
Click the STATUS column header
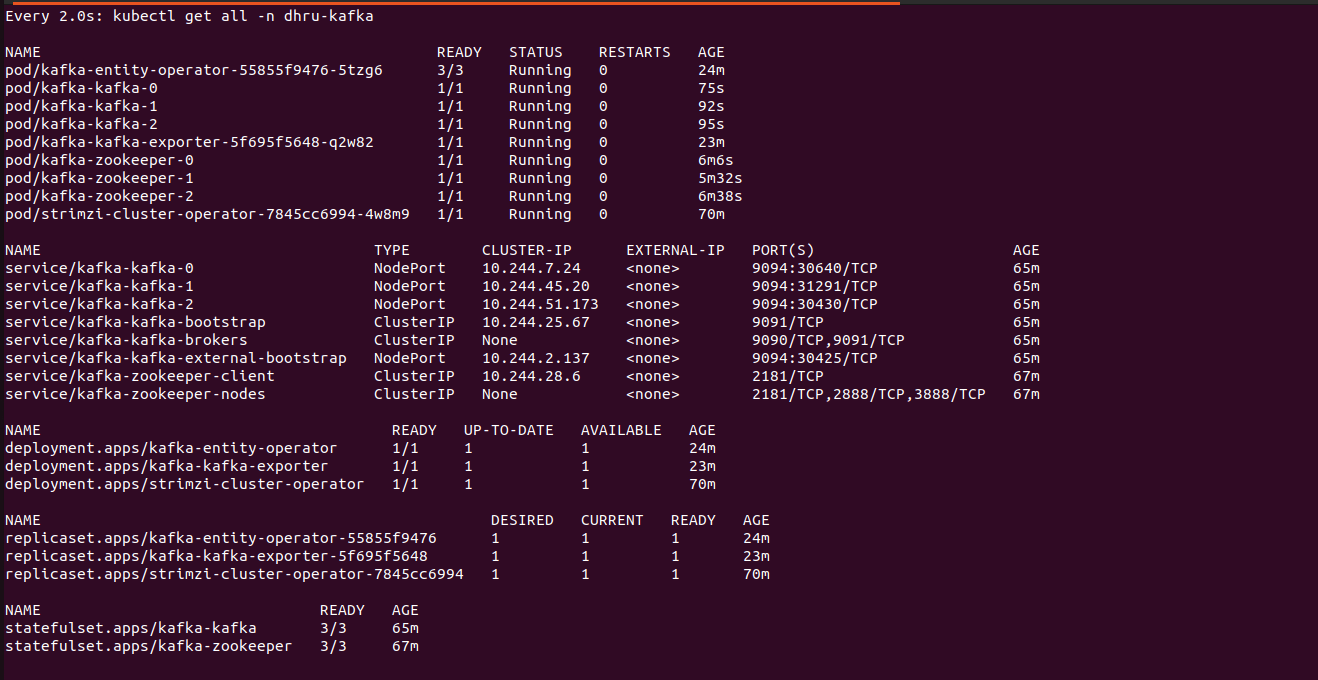[x=536, y=52]
